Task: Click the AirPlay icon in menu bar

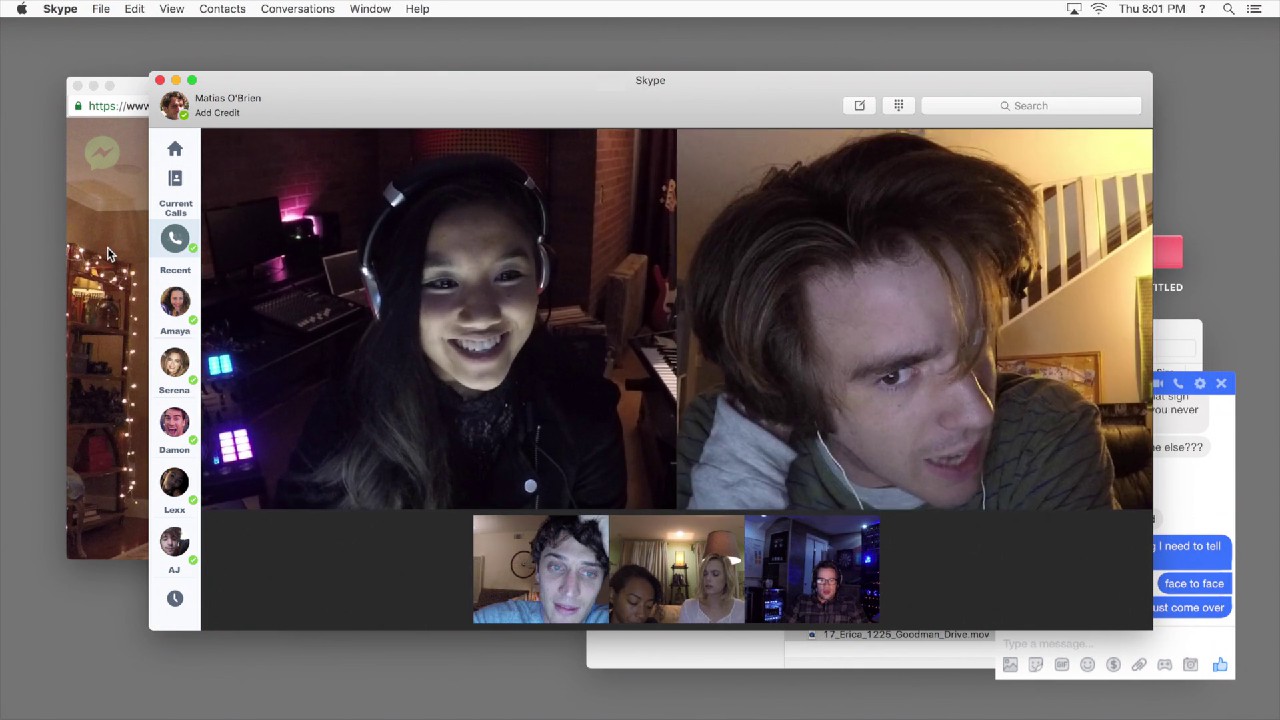Action: 1074,9
